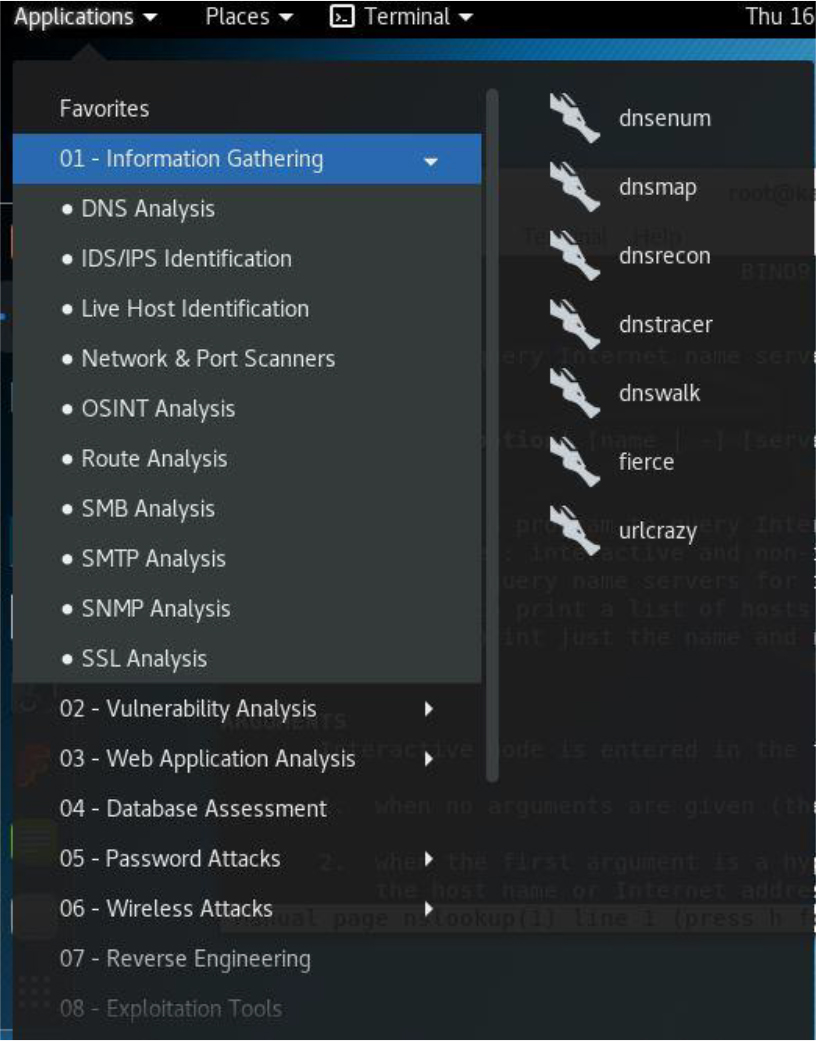
Task: Open the Favorites category
Action: [104, 109]
